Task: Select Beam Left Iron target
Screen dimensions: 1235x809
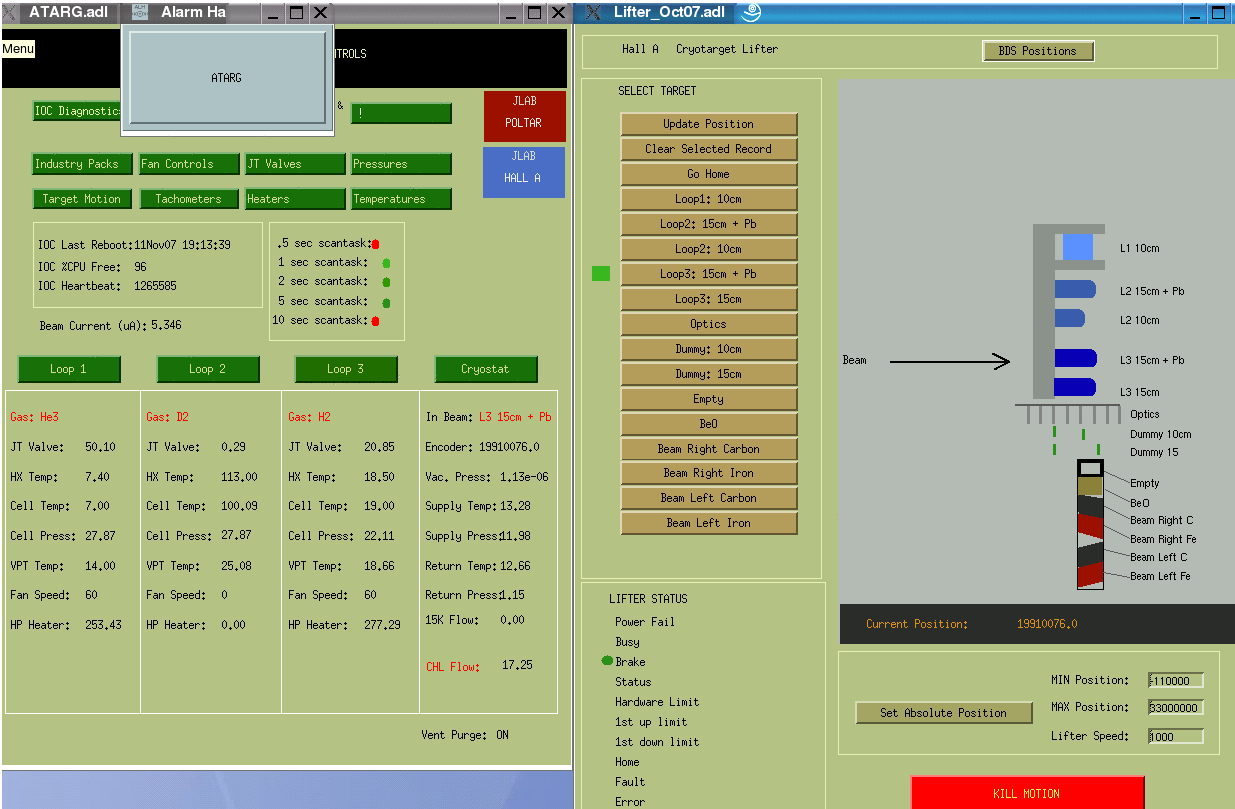Action: pos(709,523)
